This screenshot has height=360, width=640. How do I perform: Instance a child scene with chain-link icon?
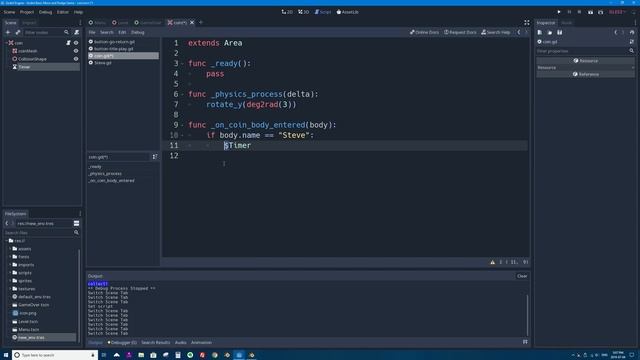[18, 32]
